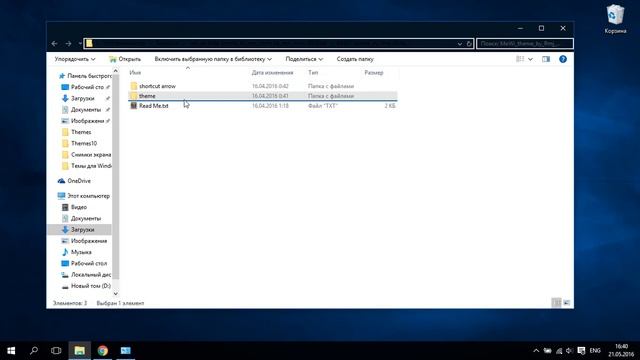This screenshot has width=640, height=360.
Task: Open action center notifications icon
Action: 581,351
